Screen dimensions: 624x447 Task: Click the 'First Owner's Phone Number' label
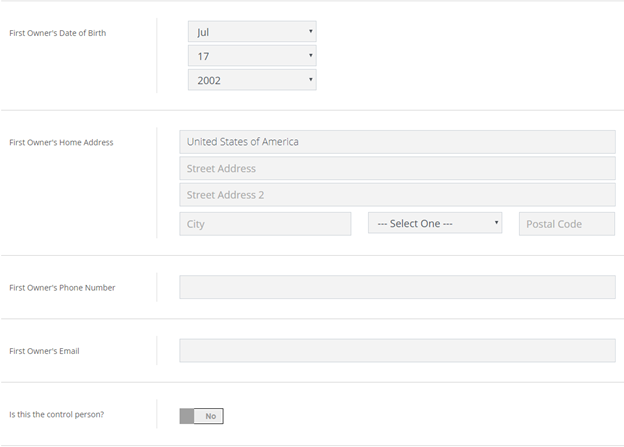[62, 288]
